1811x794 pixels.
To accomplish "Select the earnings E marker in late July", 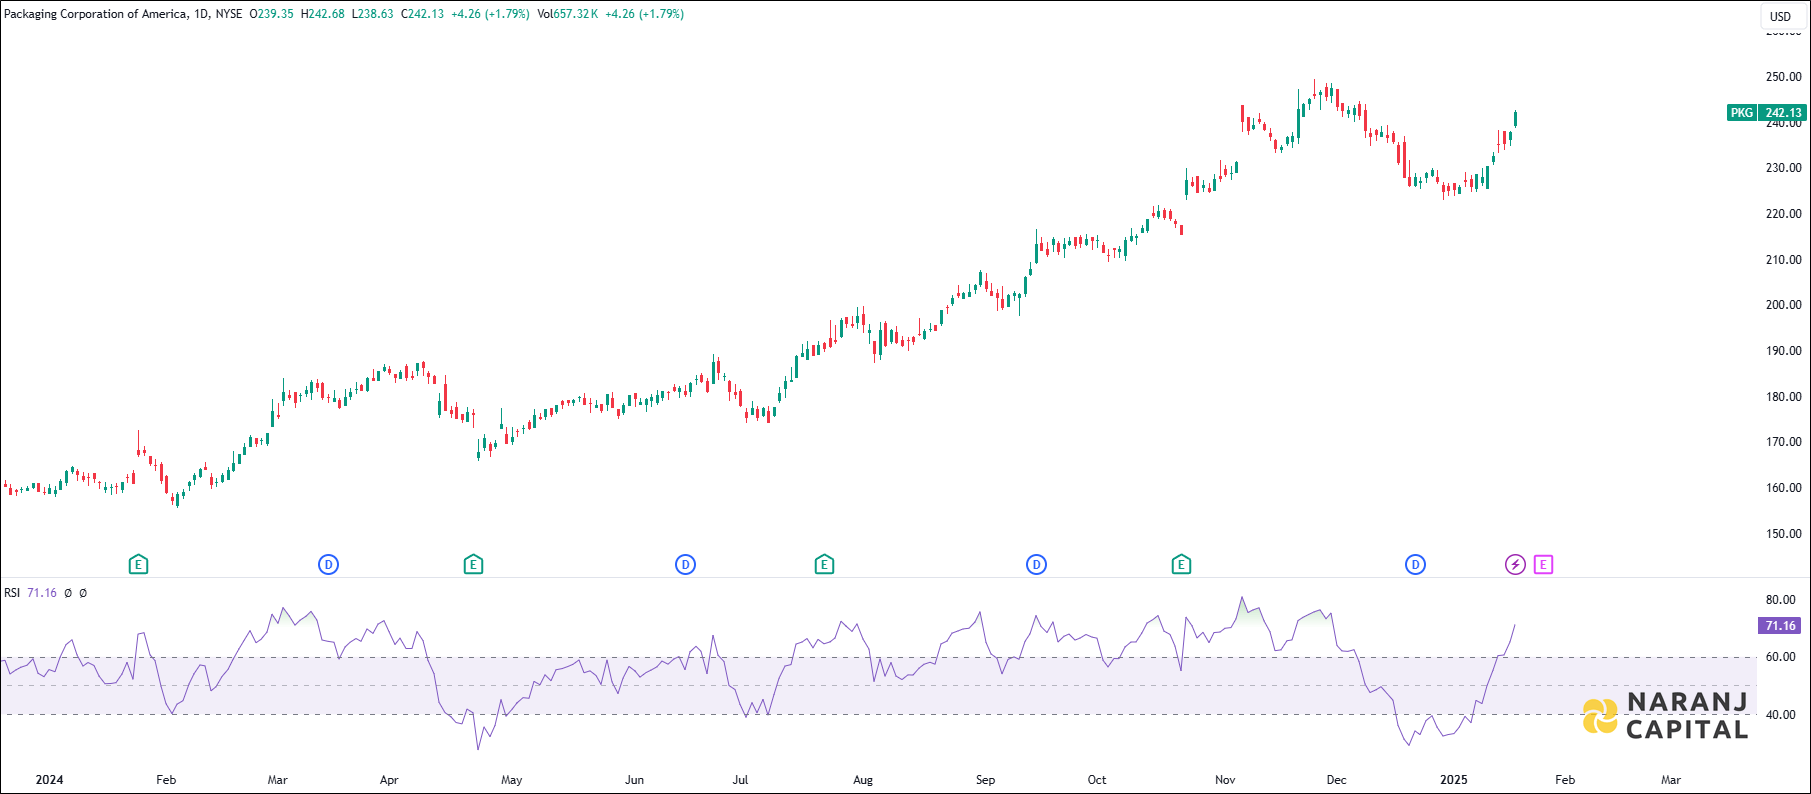I will pos(824,565).
